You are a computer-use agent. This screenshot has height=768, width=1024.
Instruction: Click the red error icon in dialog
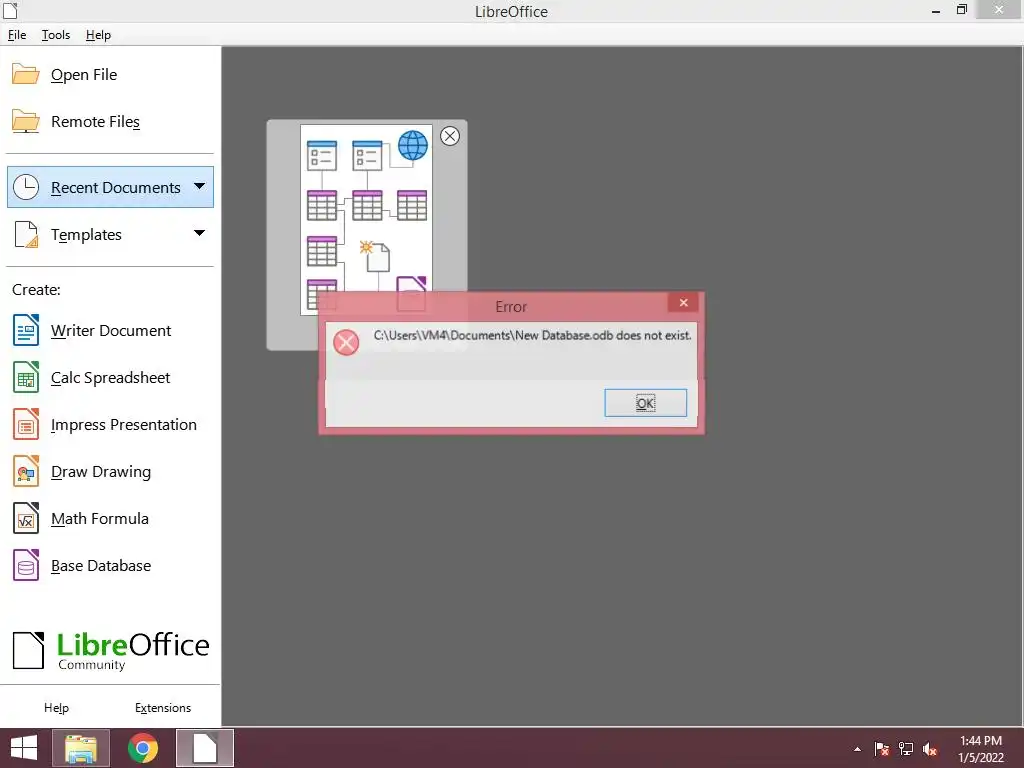[x=346, y=342]
